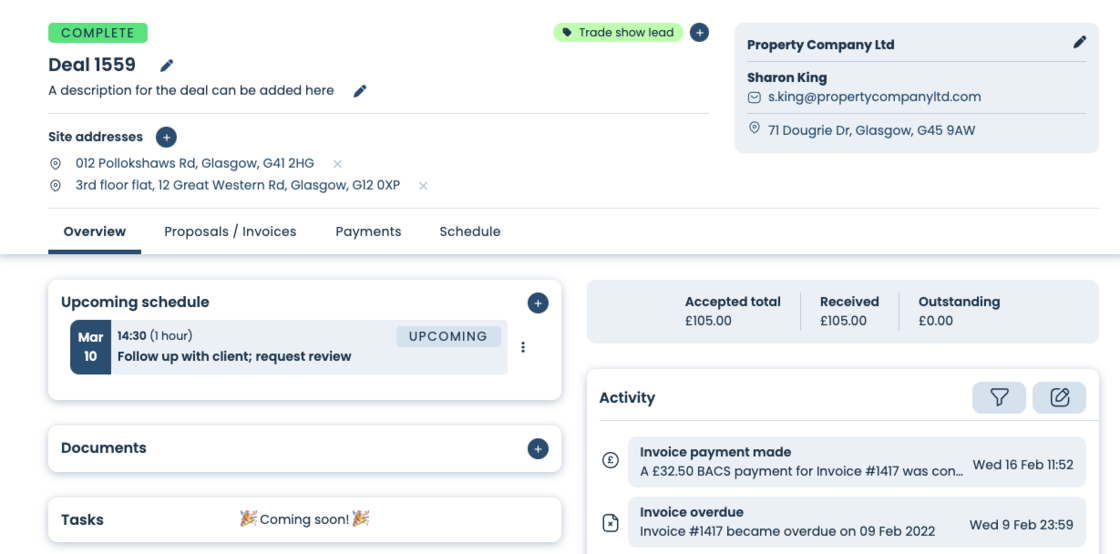Add a new tag to the deal
This screenshot has height=554, width=1120.
pos(700,33)
